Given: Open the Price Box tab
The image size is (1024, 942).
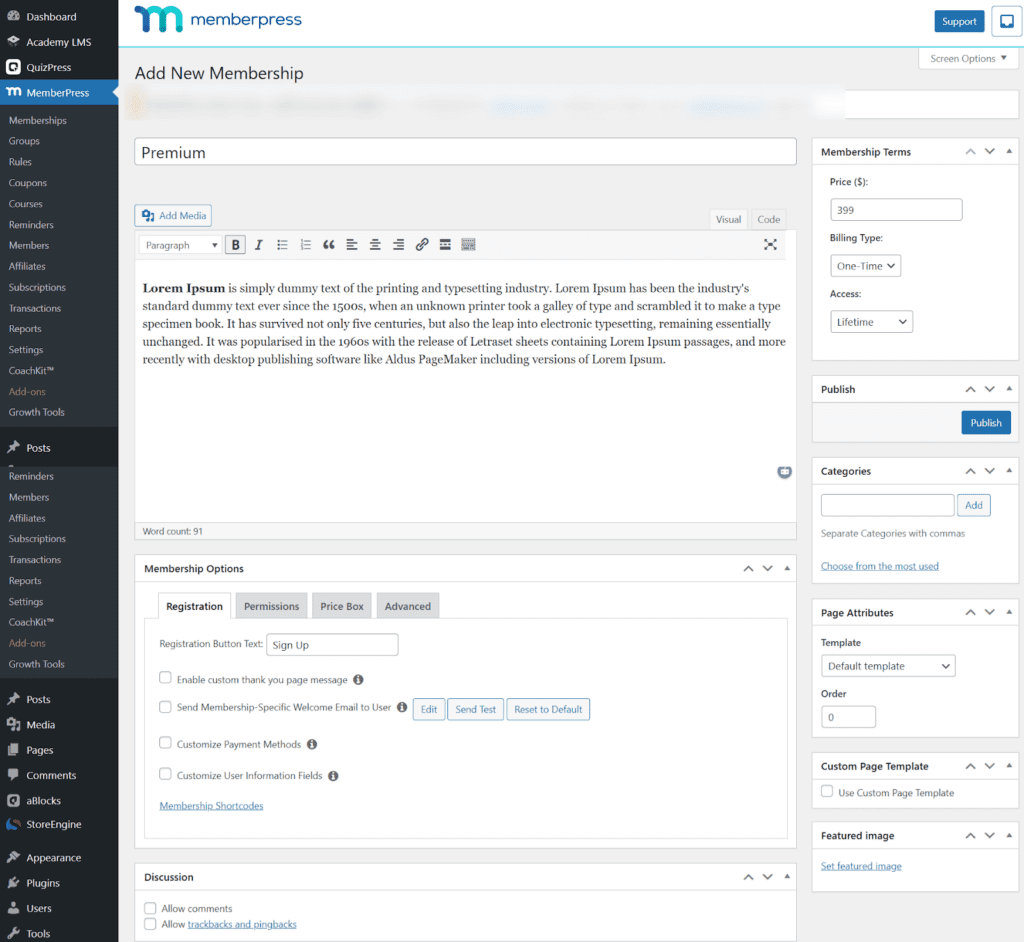Looking at the screenshot, I should 341,605.
